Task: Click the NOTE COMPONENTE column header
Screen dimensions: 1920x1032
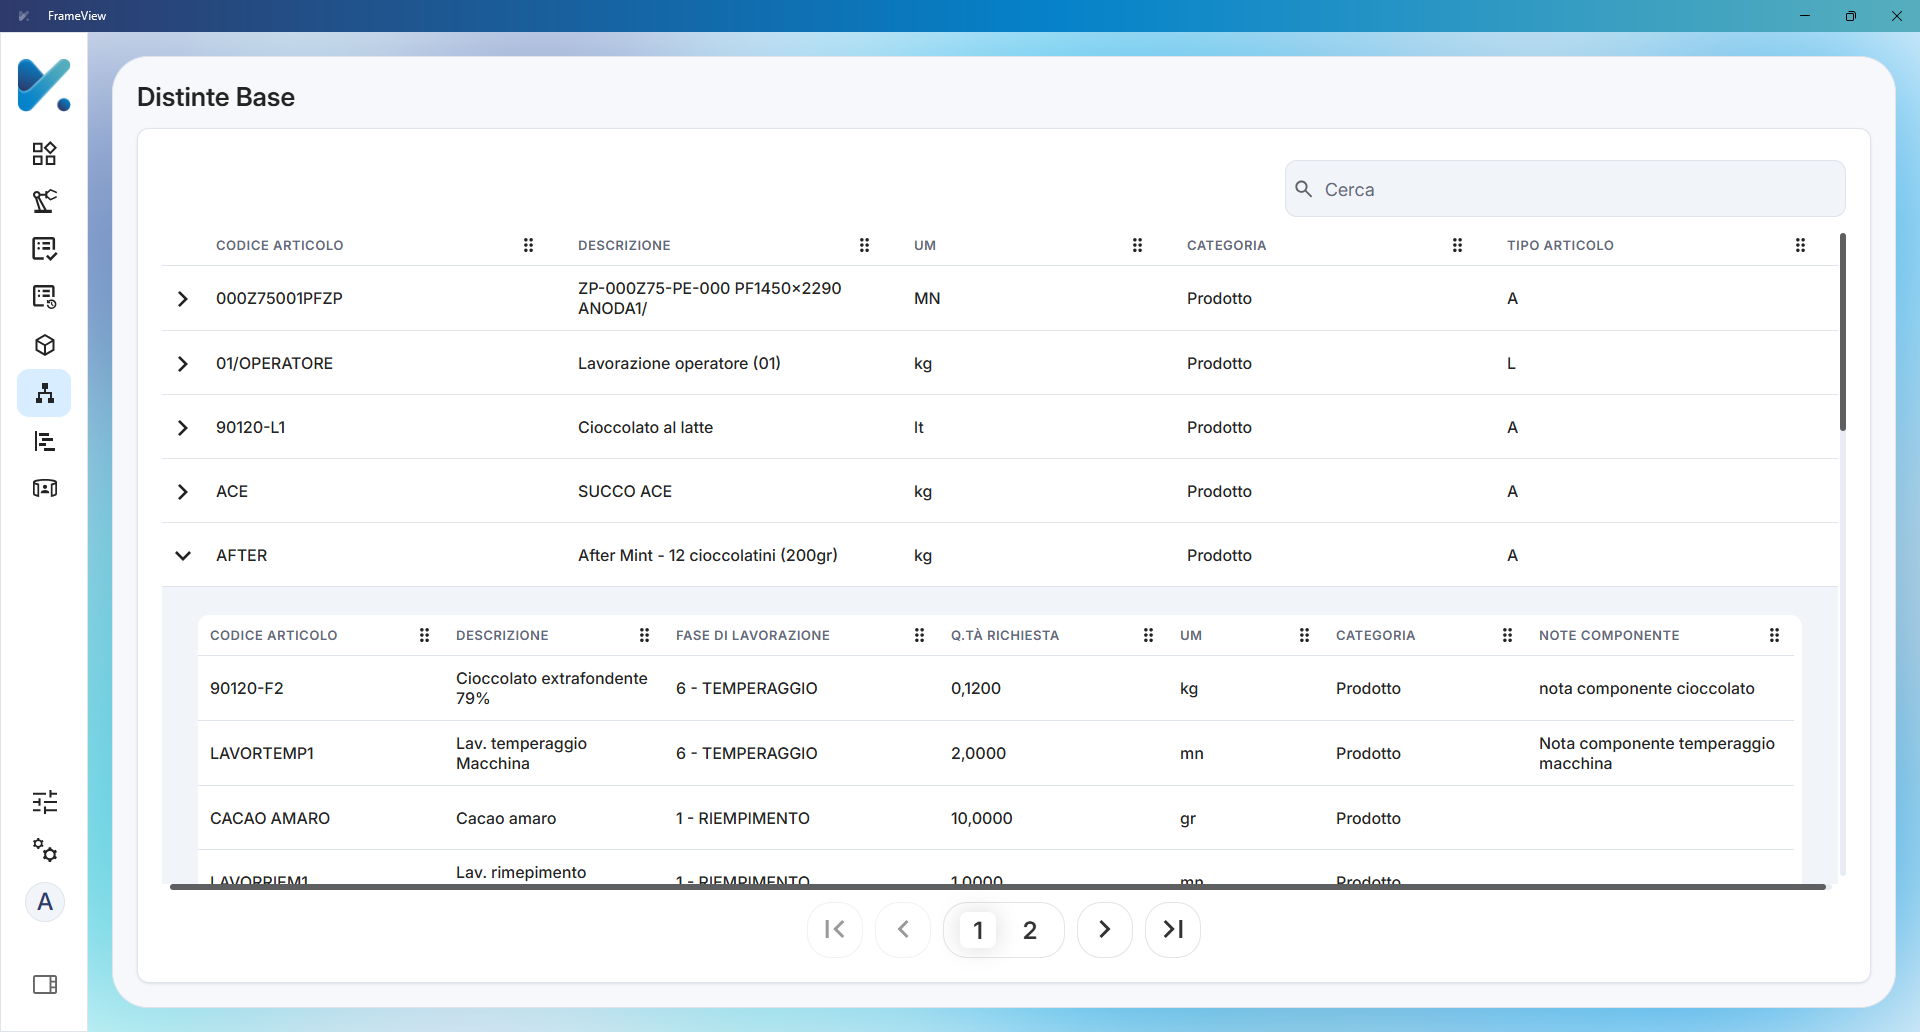Action: [x=1609, y=635]
